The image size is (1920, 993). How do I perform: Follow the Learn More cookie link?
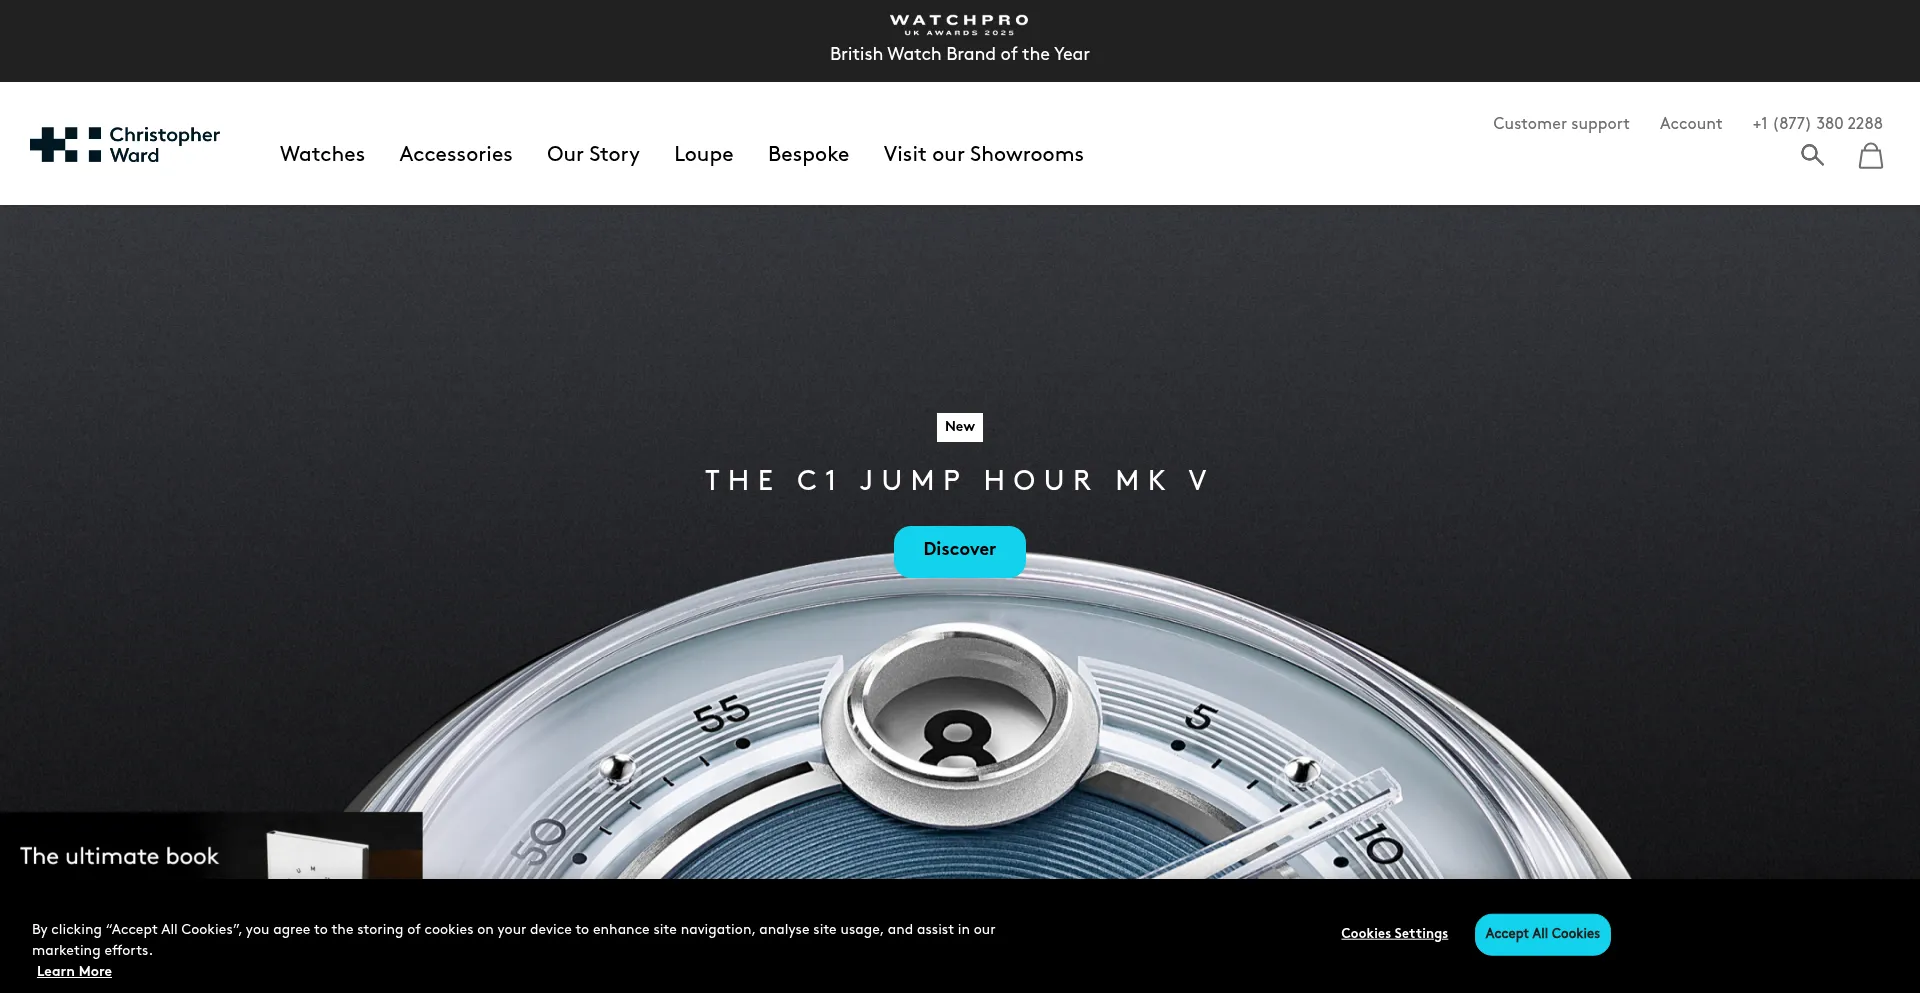(74, 971)
